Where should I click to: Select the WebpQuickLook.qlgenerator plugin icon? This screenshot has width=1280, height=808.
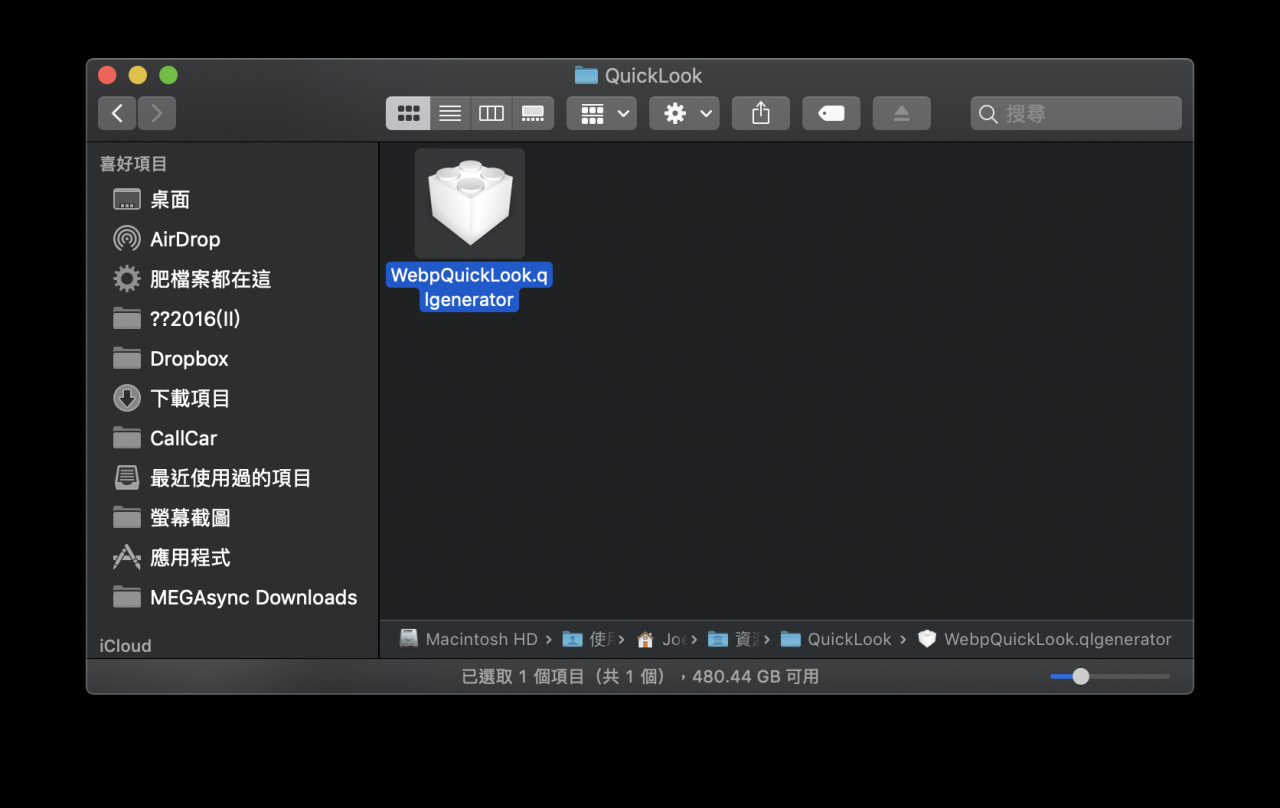[470, 204]
